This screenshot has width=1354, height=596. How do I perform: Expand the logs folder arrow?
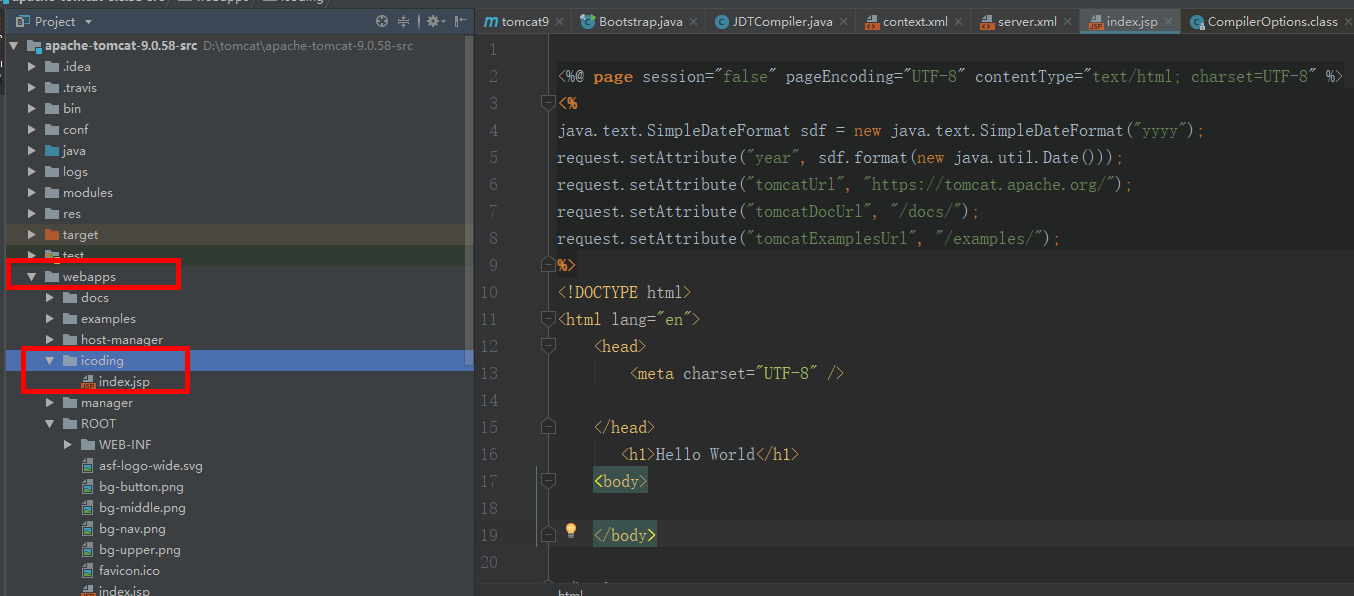point(31,172)
